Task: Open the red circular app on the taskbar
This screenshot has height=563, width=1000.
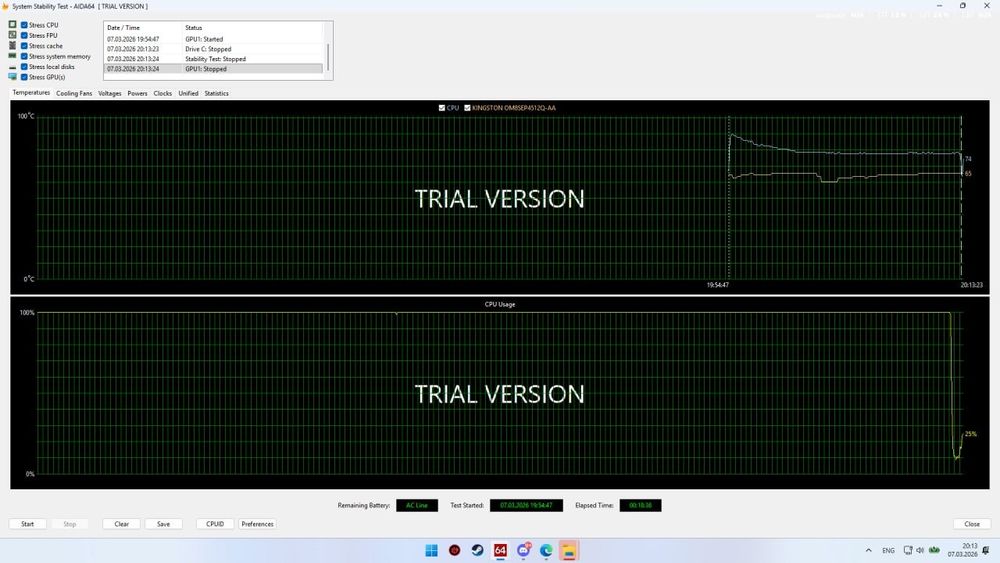Action: click(454, 550)
